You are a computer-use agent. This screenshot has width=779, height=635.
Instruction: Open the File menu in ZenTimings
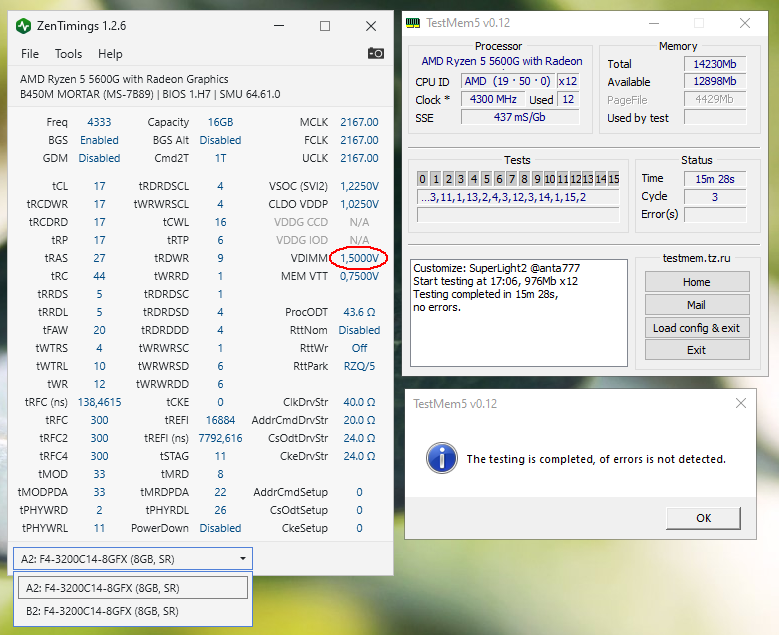[30, 54]
